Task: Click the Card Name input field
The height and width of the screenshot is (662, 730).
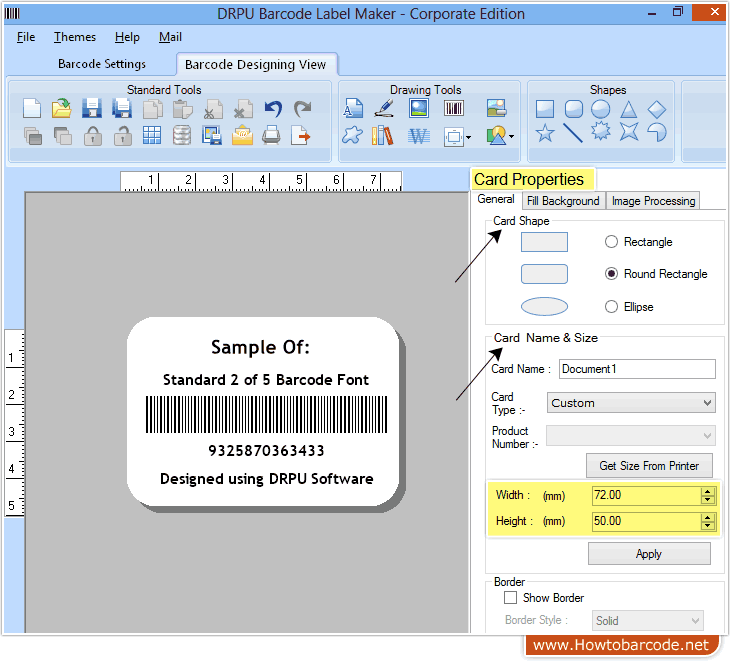Action: [x=636, y=369]
